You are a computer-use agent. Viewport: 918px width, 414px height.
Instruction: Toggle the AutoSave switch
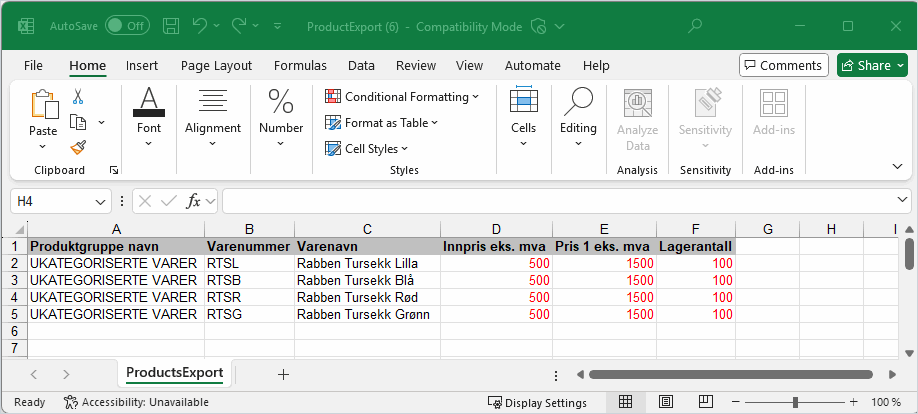[x=127, y=25]
